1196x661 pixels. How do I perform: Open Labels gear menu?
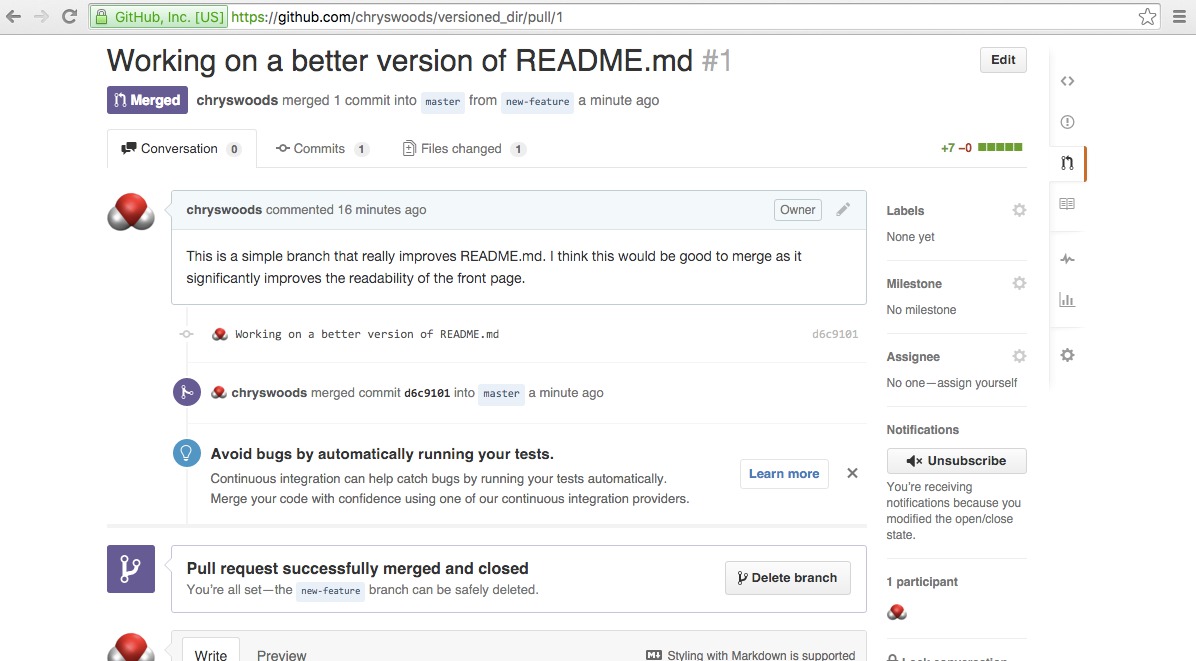1019,210
